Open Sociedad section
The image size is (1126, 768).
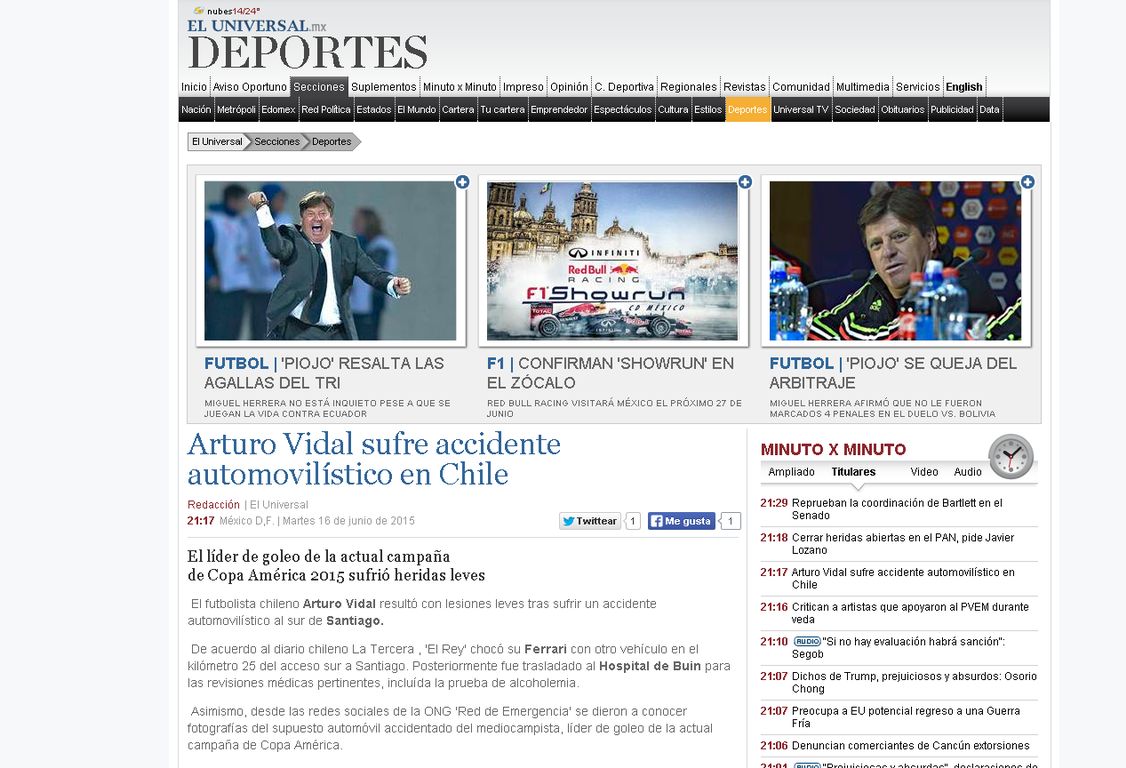[x=855, y=109]
